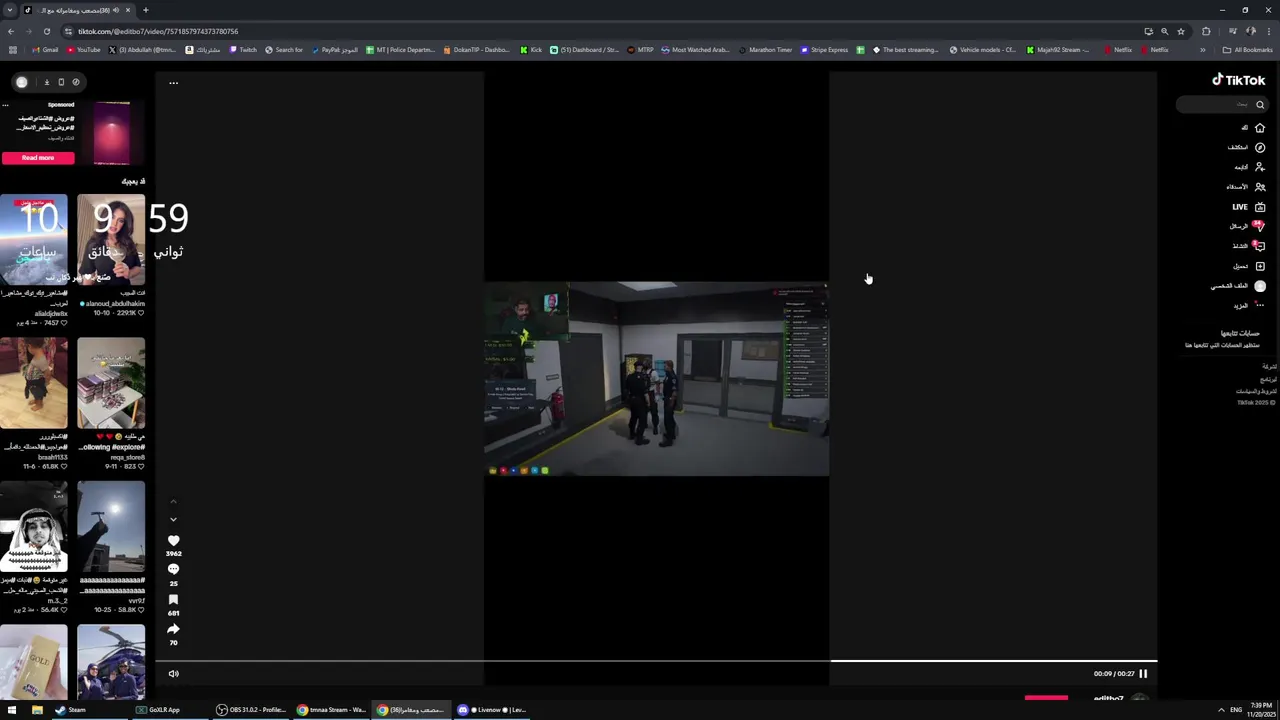This screenshot has height=720, width=1280.
Task: Open the Kick bookmark
Action: click(x=531, y=50)
